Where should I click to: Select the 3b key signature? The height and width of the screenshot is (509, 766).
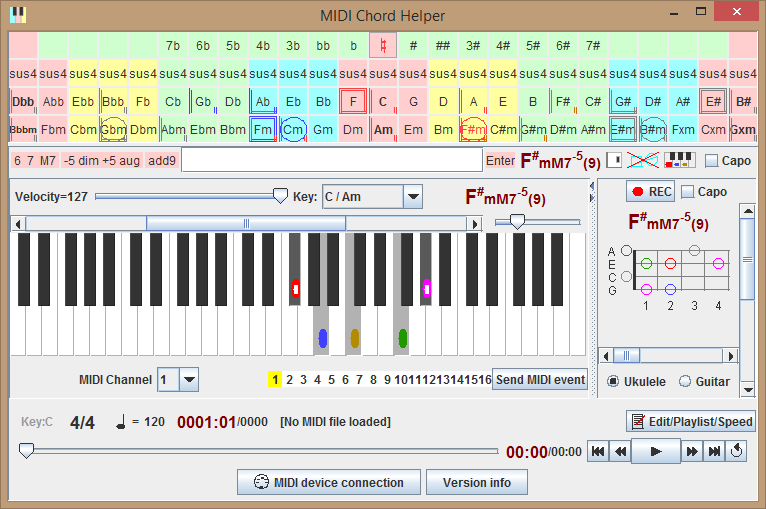293,45
